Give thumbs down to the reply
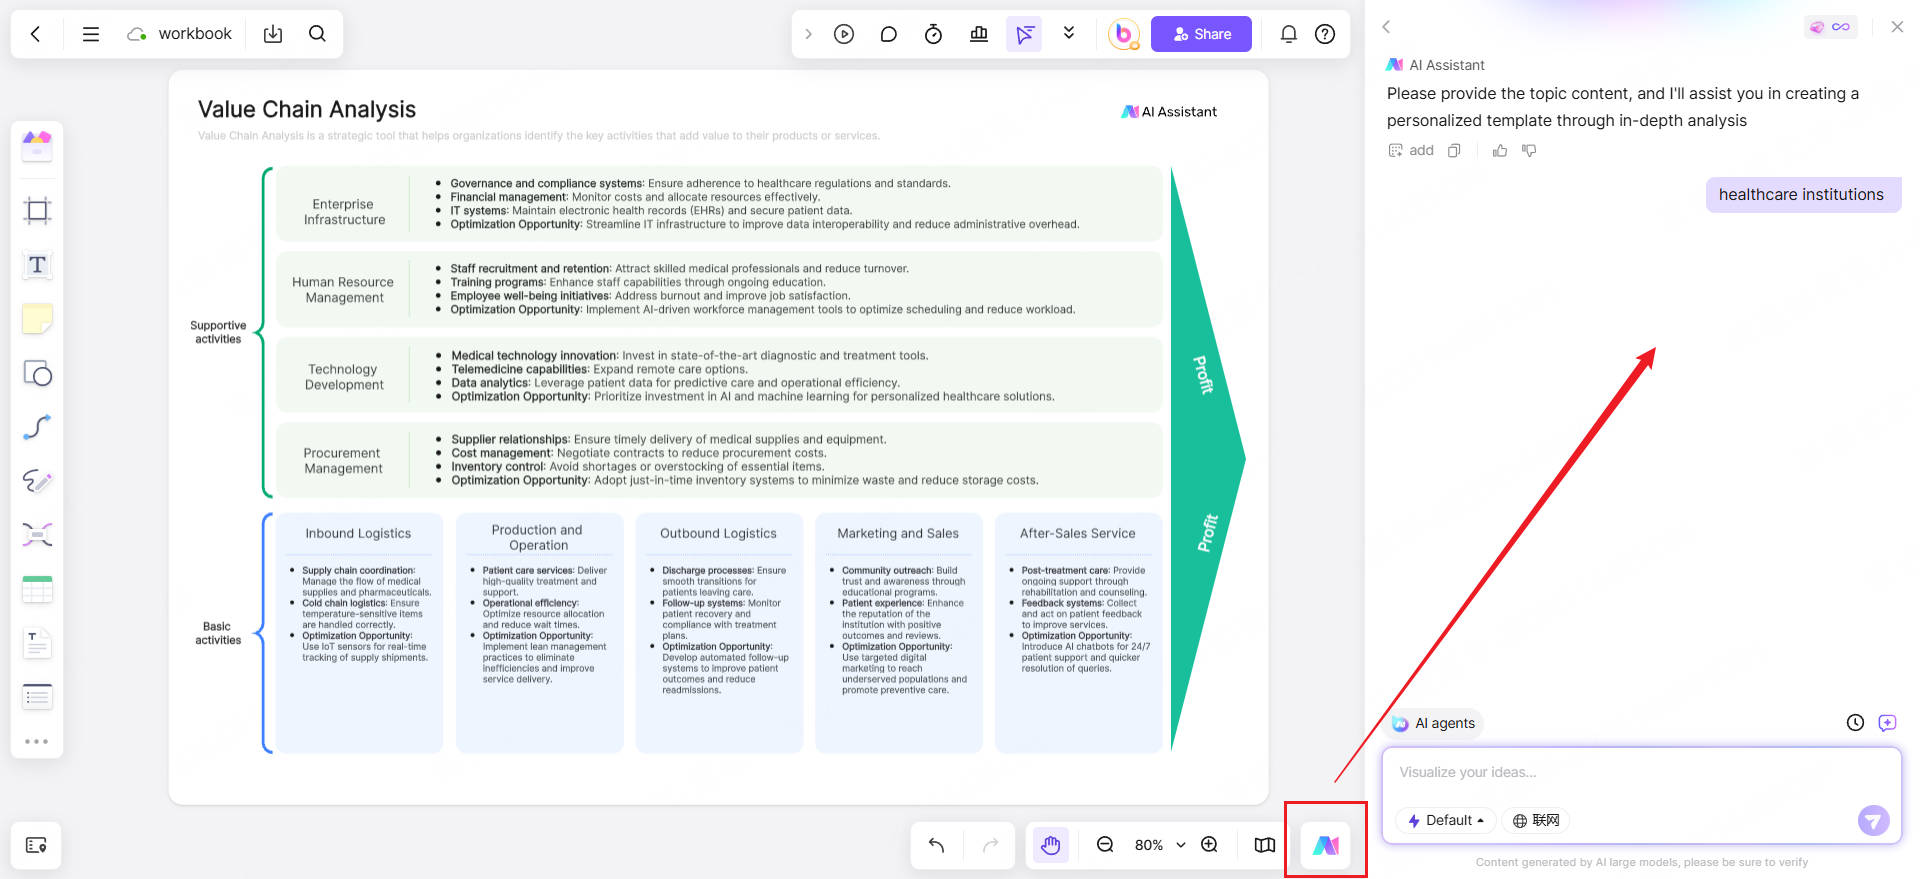The height and width of the screenshot is (879, 1920). 1529,150
